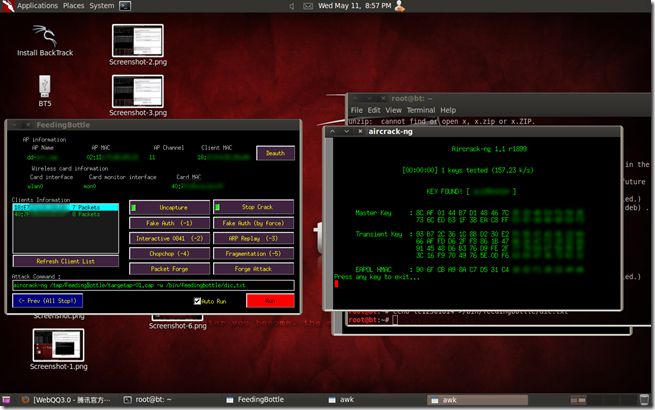Open the mail envelope icon in top panel
This screenshot has height=410, width=655.
point(307,6)
